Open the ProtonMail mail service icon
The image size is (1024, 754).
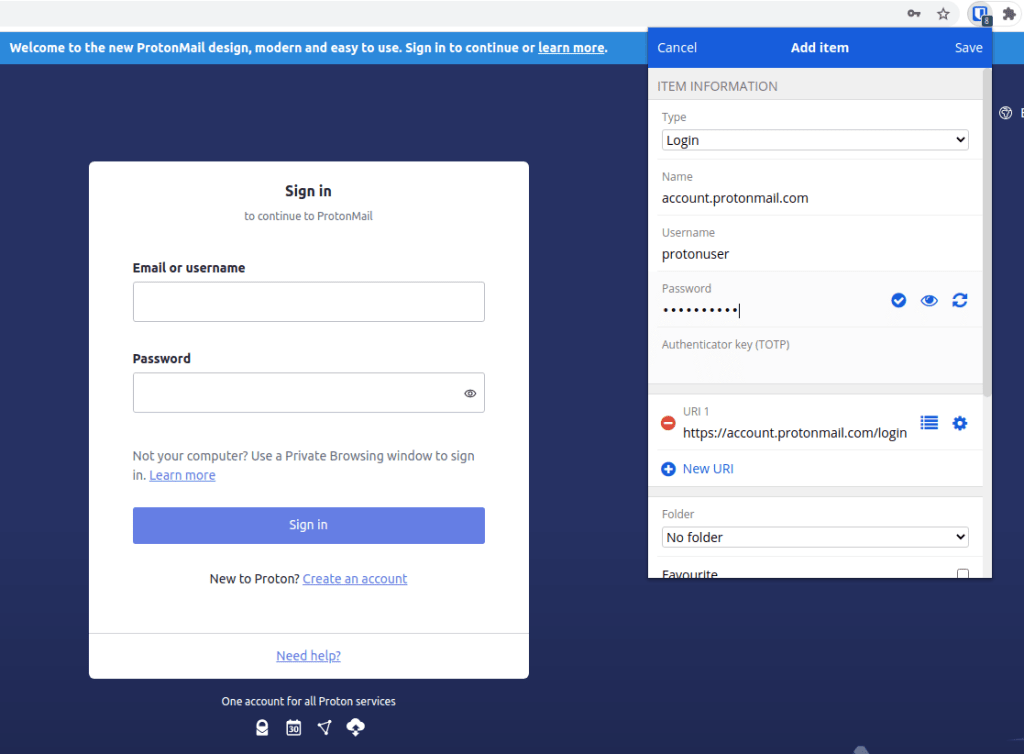coord(262,727)
